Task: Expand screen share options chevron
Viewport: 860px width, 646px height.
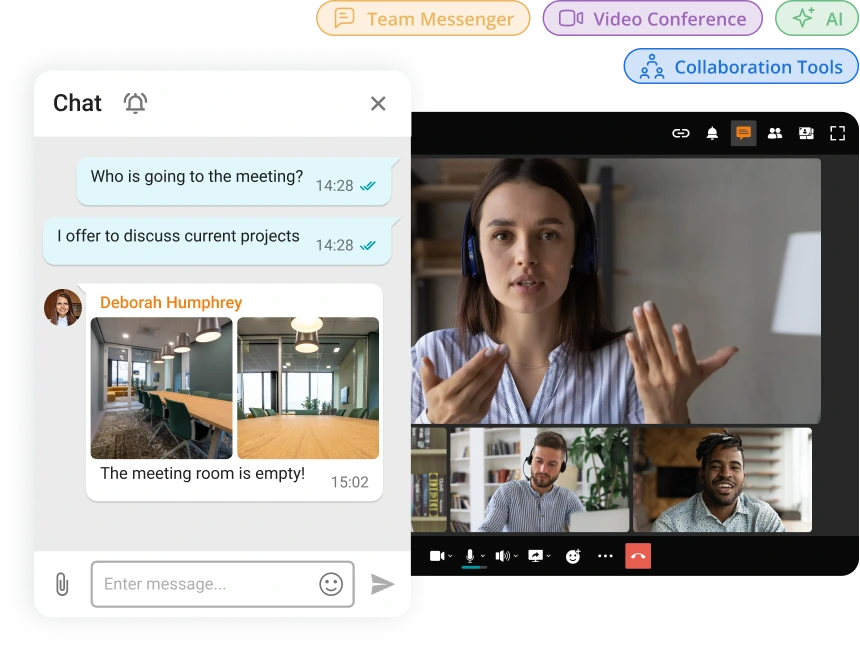Action: tap(548, 556)
